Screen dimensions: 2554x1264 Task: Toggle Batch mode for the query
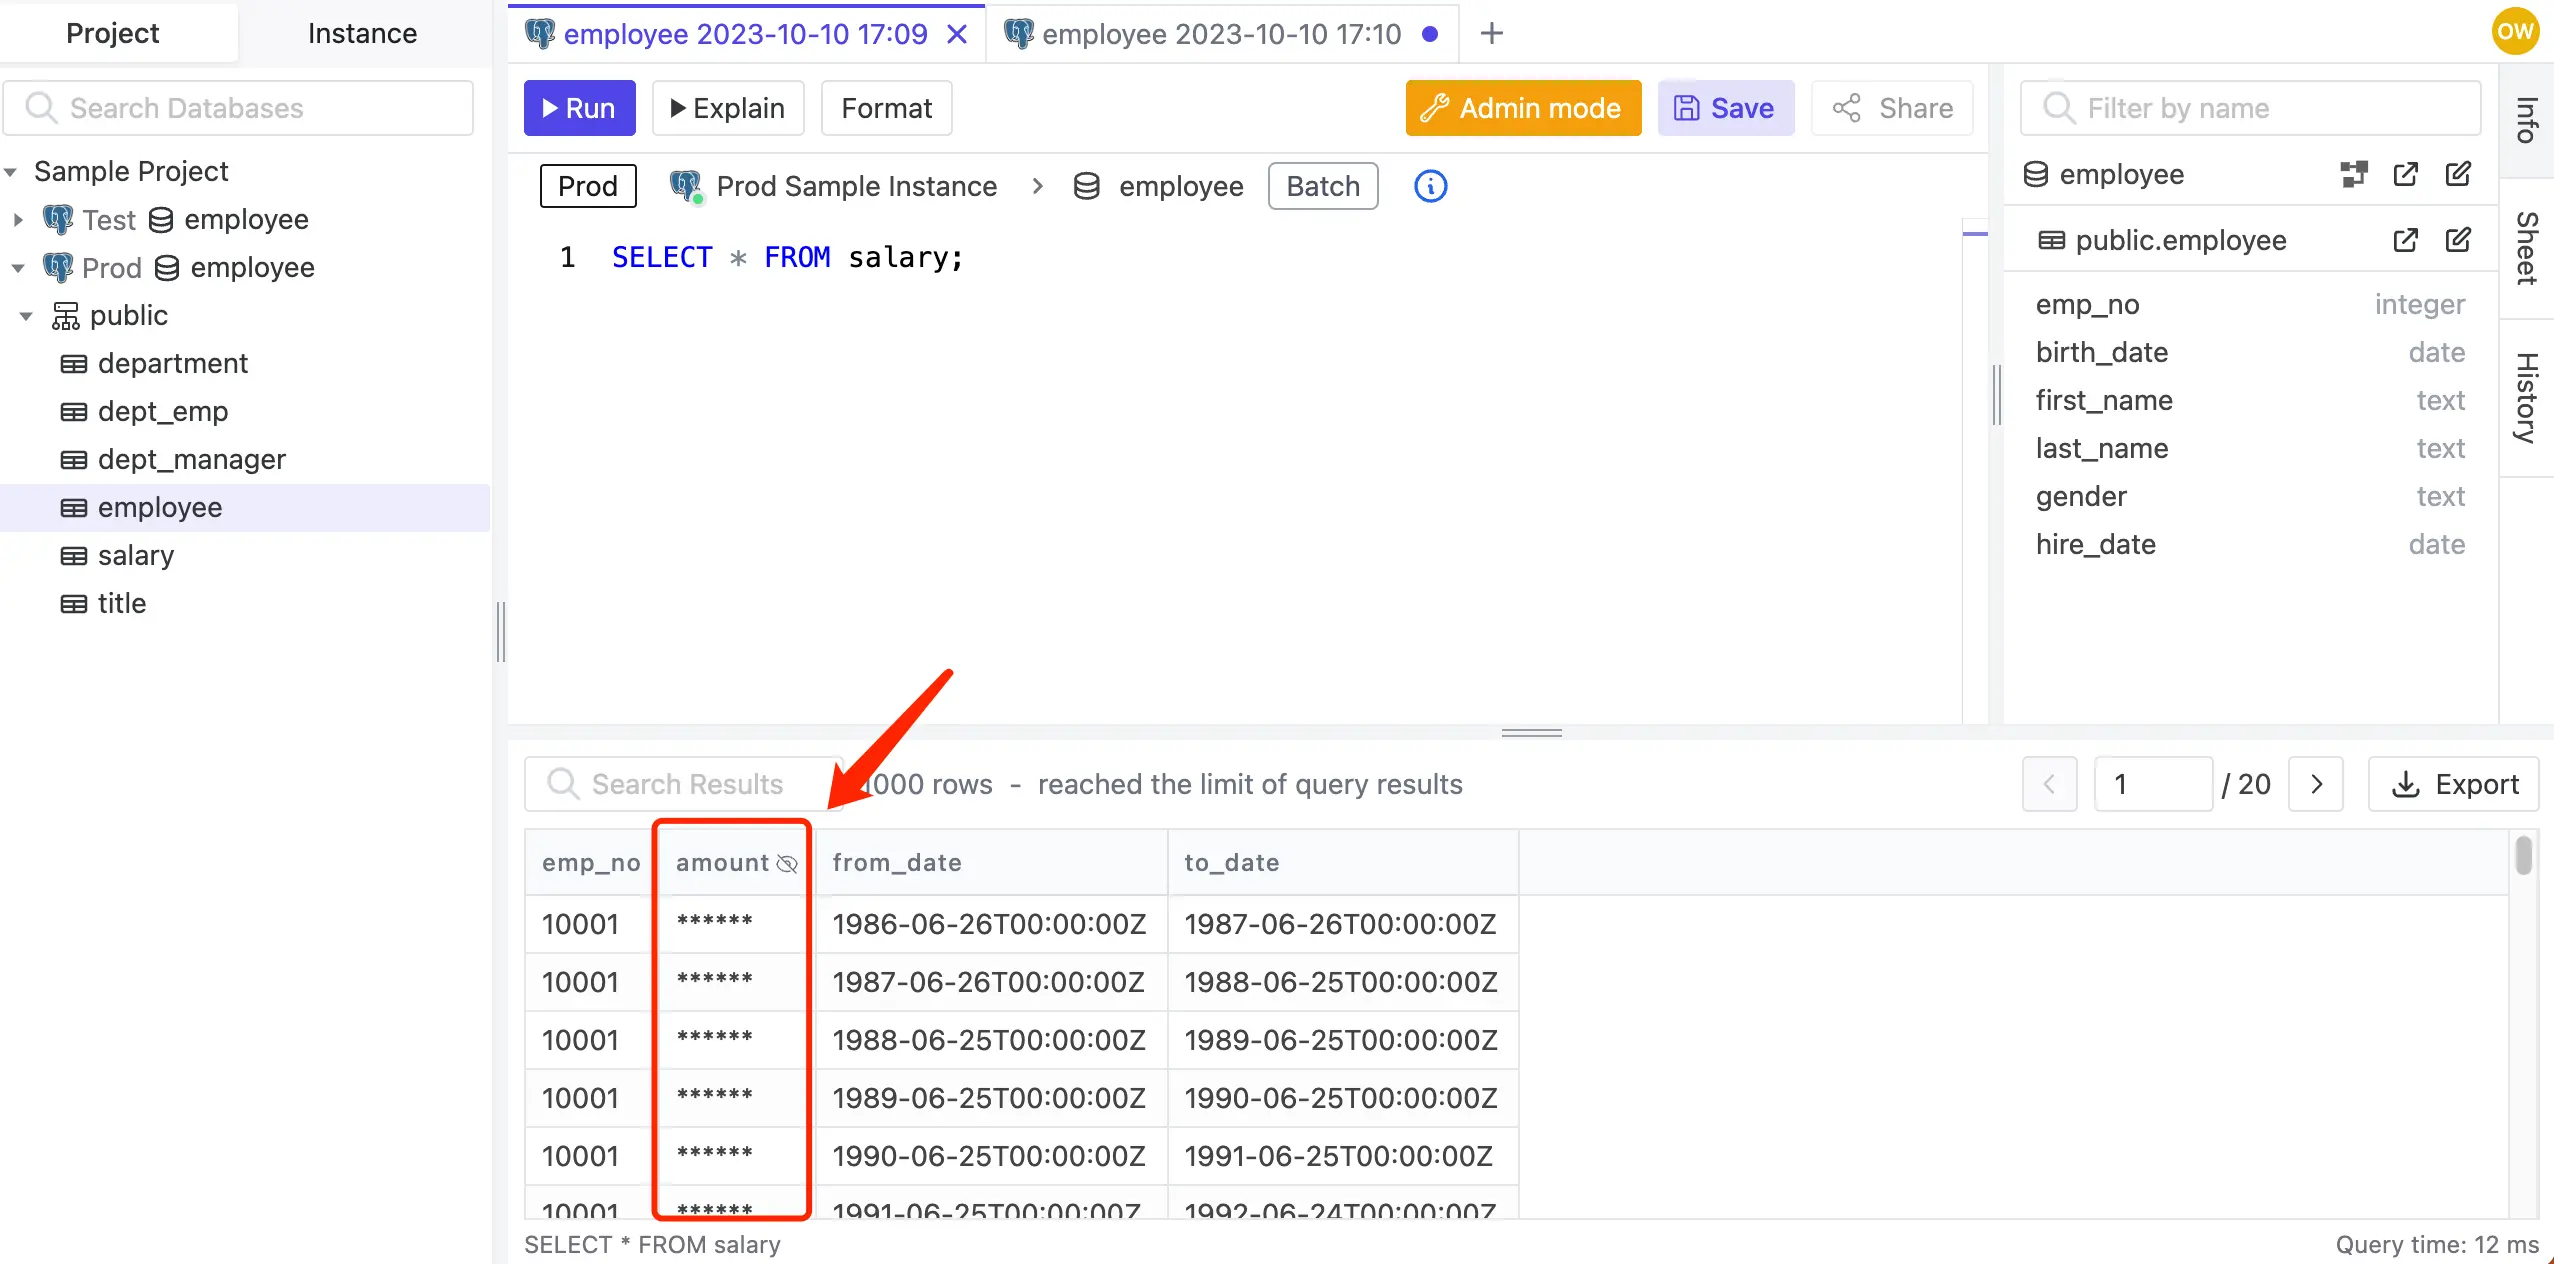coord(1322,186)
